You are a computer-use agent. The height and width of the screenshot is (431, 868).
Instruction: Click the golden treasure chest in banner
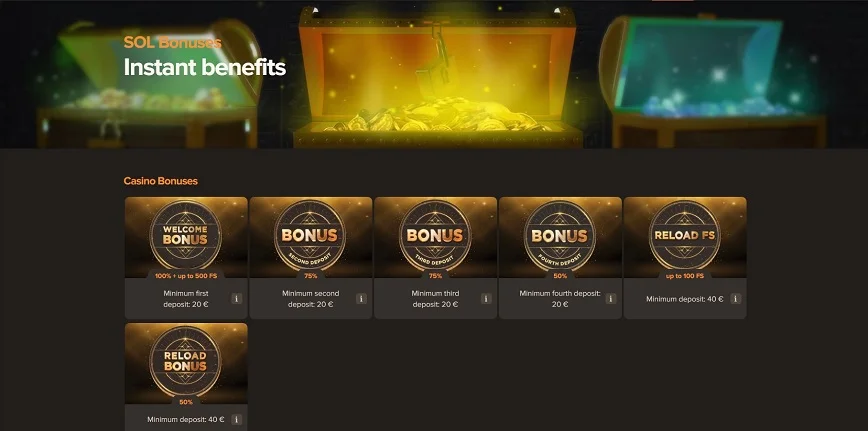point(437,77)
